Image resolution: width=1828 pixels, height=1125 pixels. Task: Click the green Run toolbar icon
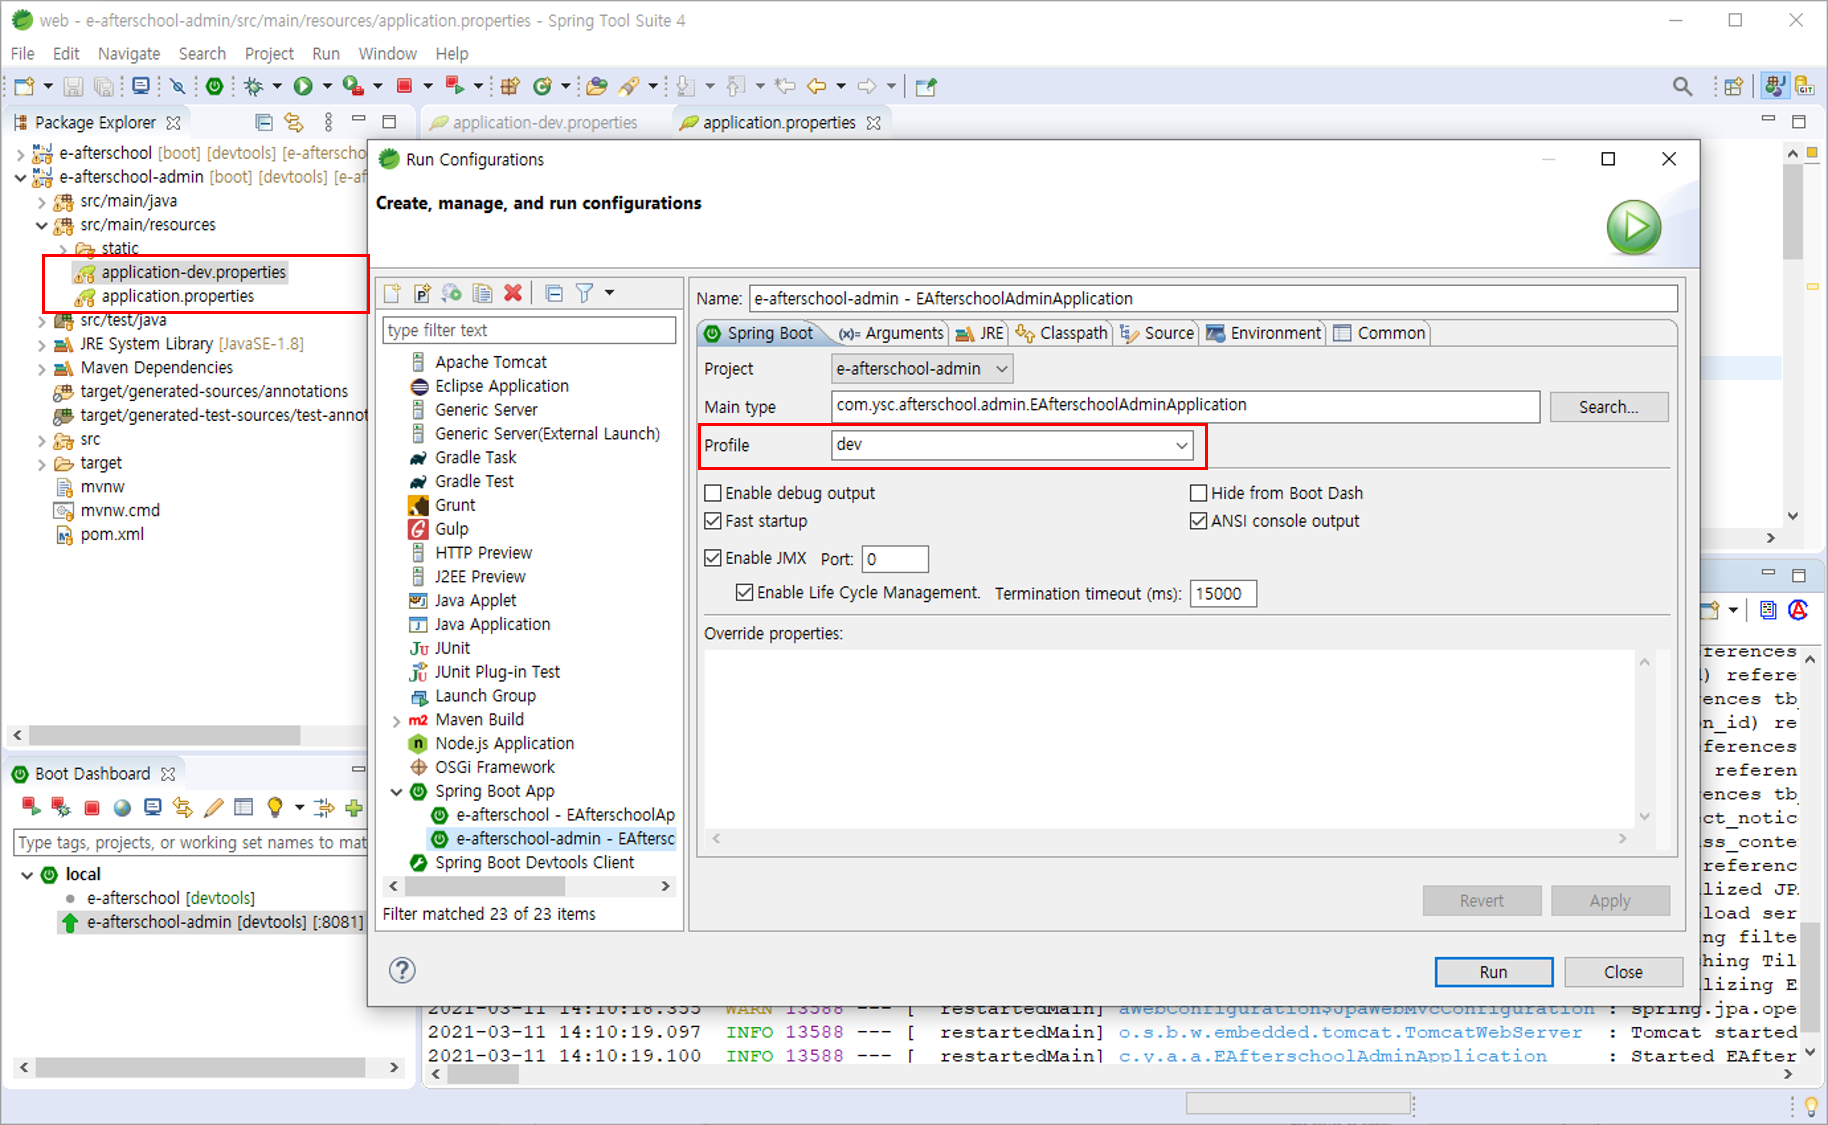tap(303, 86)
